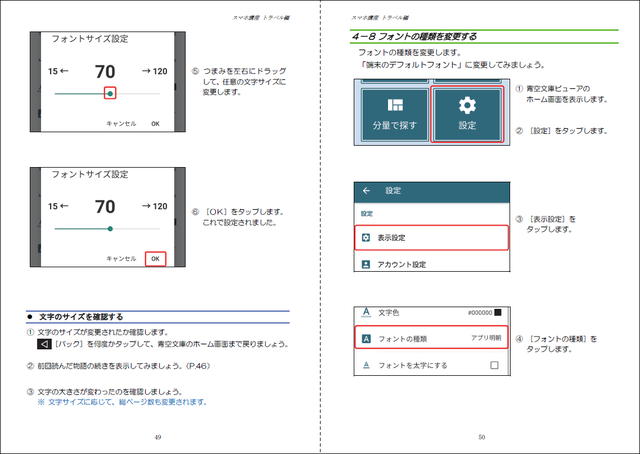Click the line mentioning (P.46)
The image size is (640, 454).
pyautogui.click(x=124, y=366)
